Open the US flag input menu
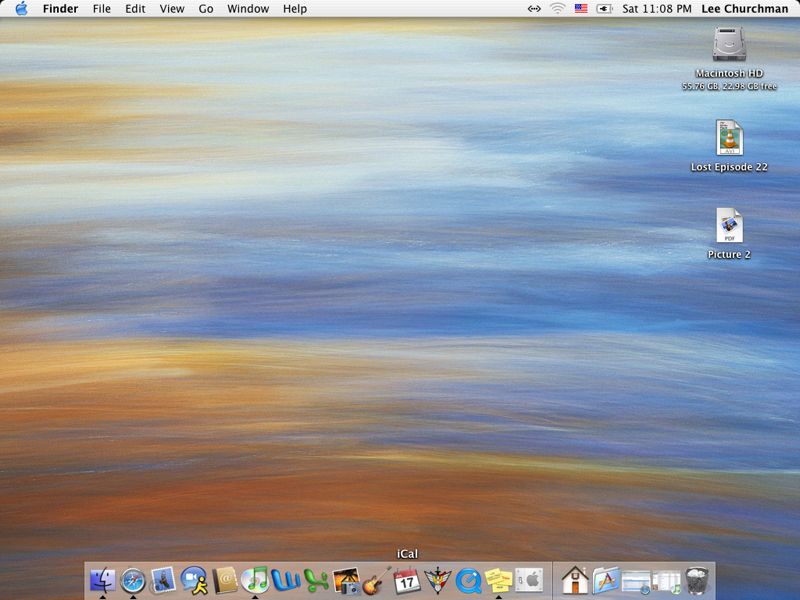Viewport: 800px width, 600px height. click(x=581, y=9)
